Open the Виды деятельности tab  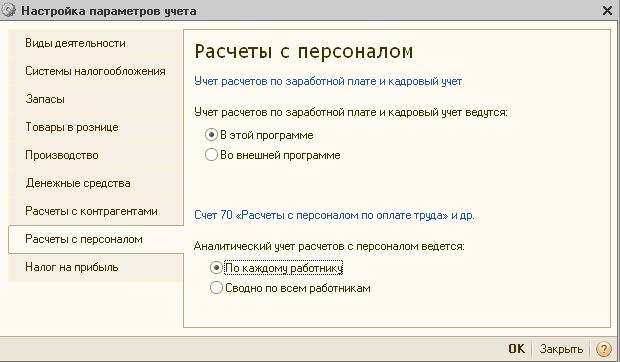click(x=96, y=43)
